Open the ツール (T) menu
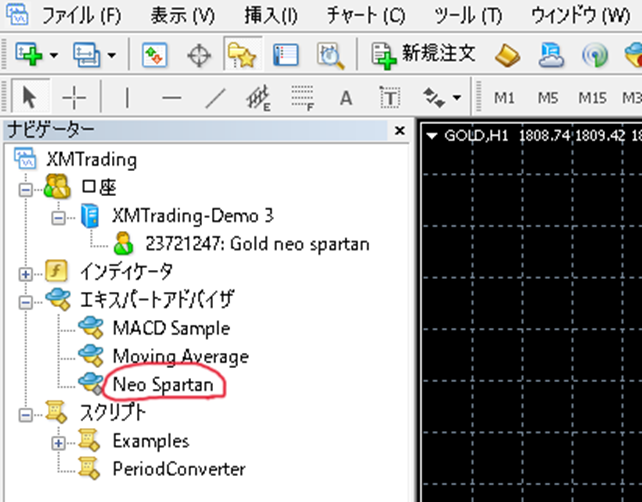This screenshot has height=502, width=642. coord(468,16)
